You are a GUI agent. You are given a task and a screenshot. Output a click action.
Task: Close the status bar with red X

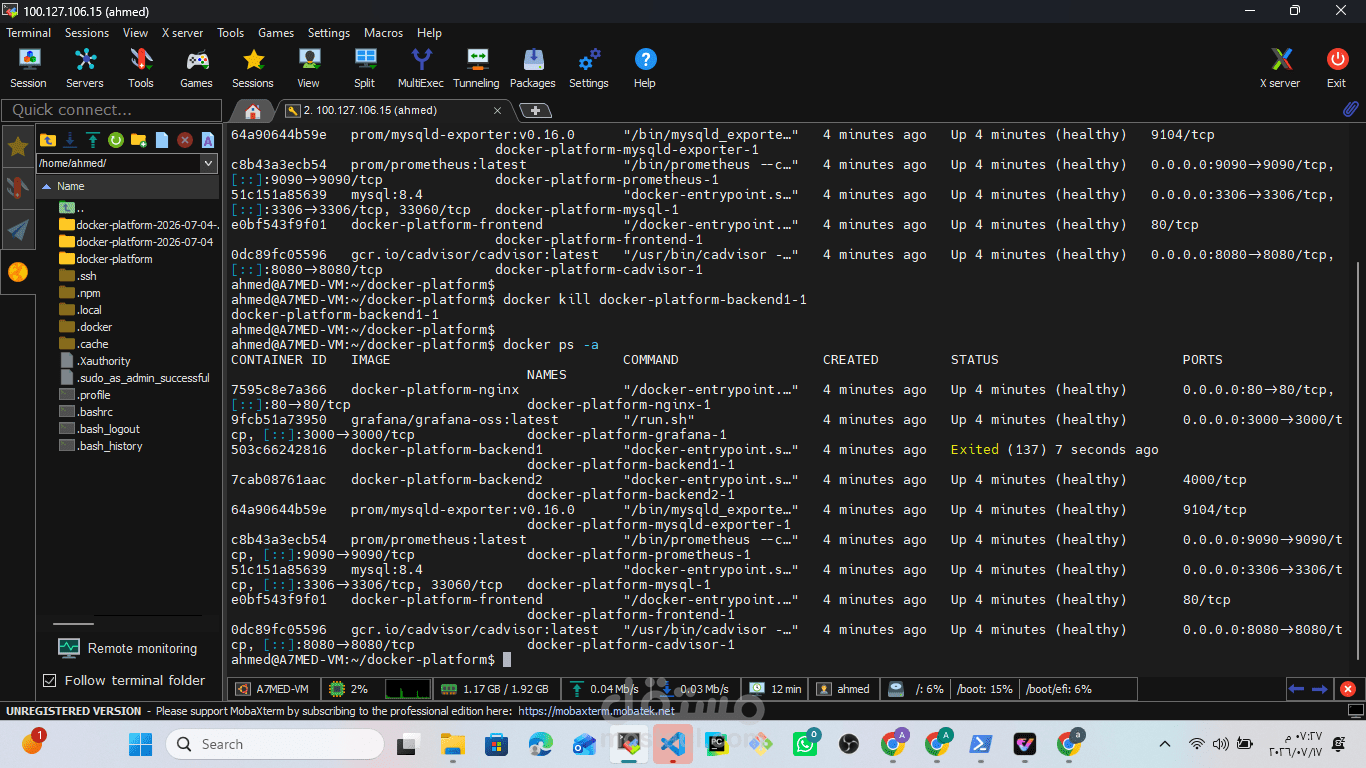1348,689
